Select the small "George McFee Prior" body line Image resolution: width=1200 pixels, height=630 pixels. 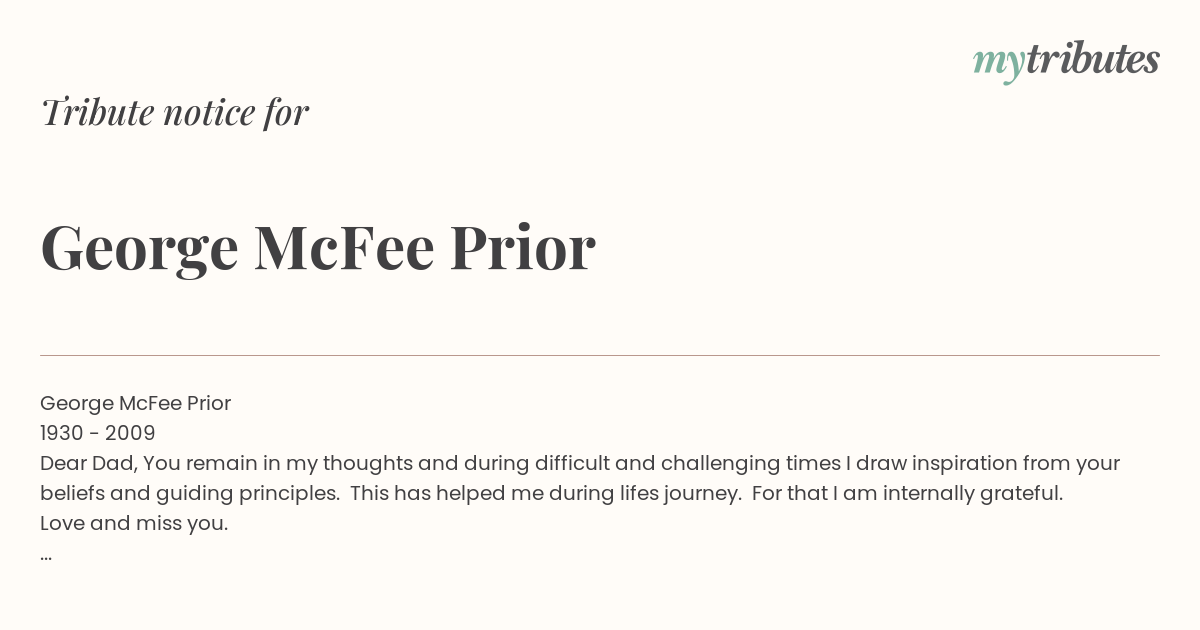tap(136, 403)
